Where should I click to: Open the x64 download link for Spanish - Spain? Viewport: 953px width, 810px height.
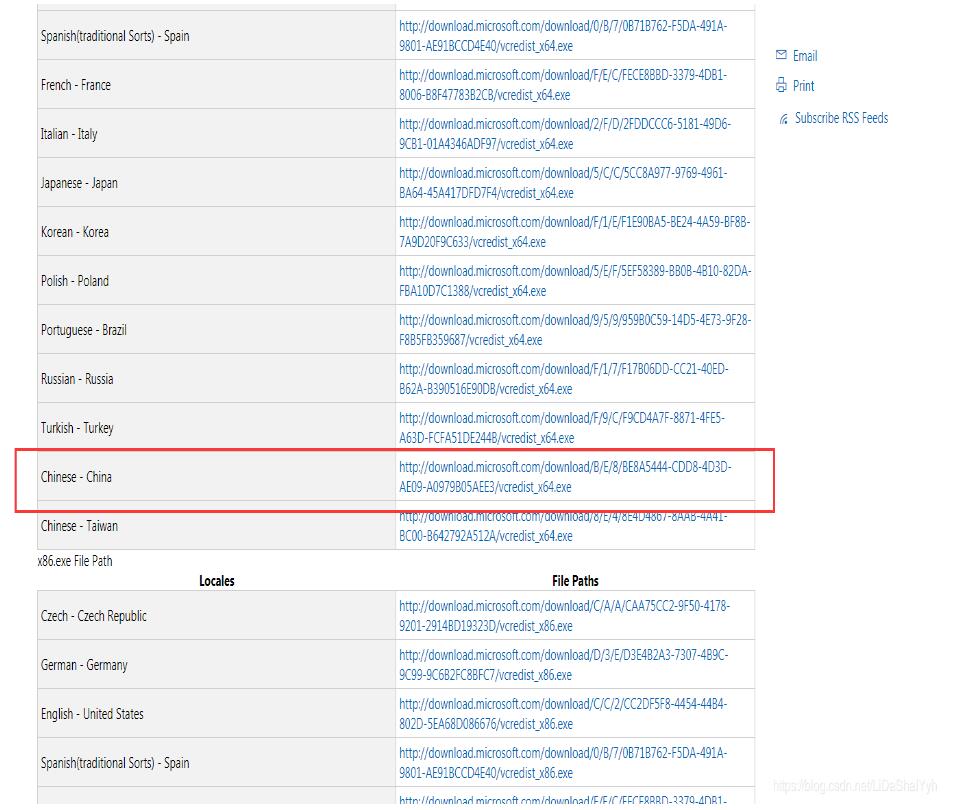tap(563, 36)
